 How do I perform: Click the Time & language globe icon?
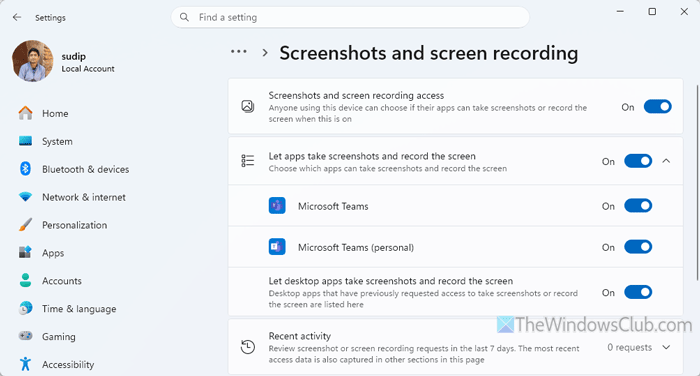pos(25,308)
